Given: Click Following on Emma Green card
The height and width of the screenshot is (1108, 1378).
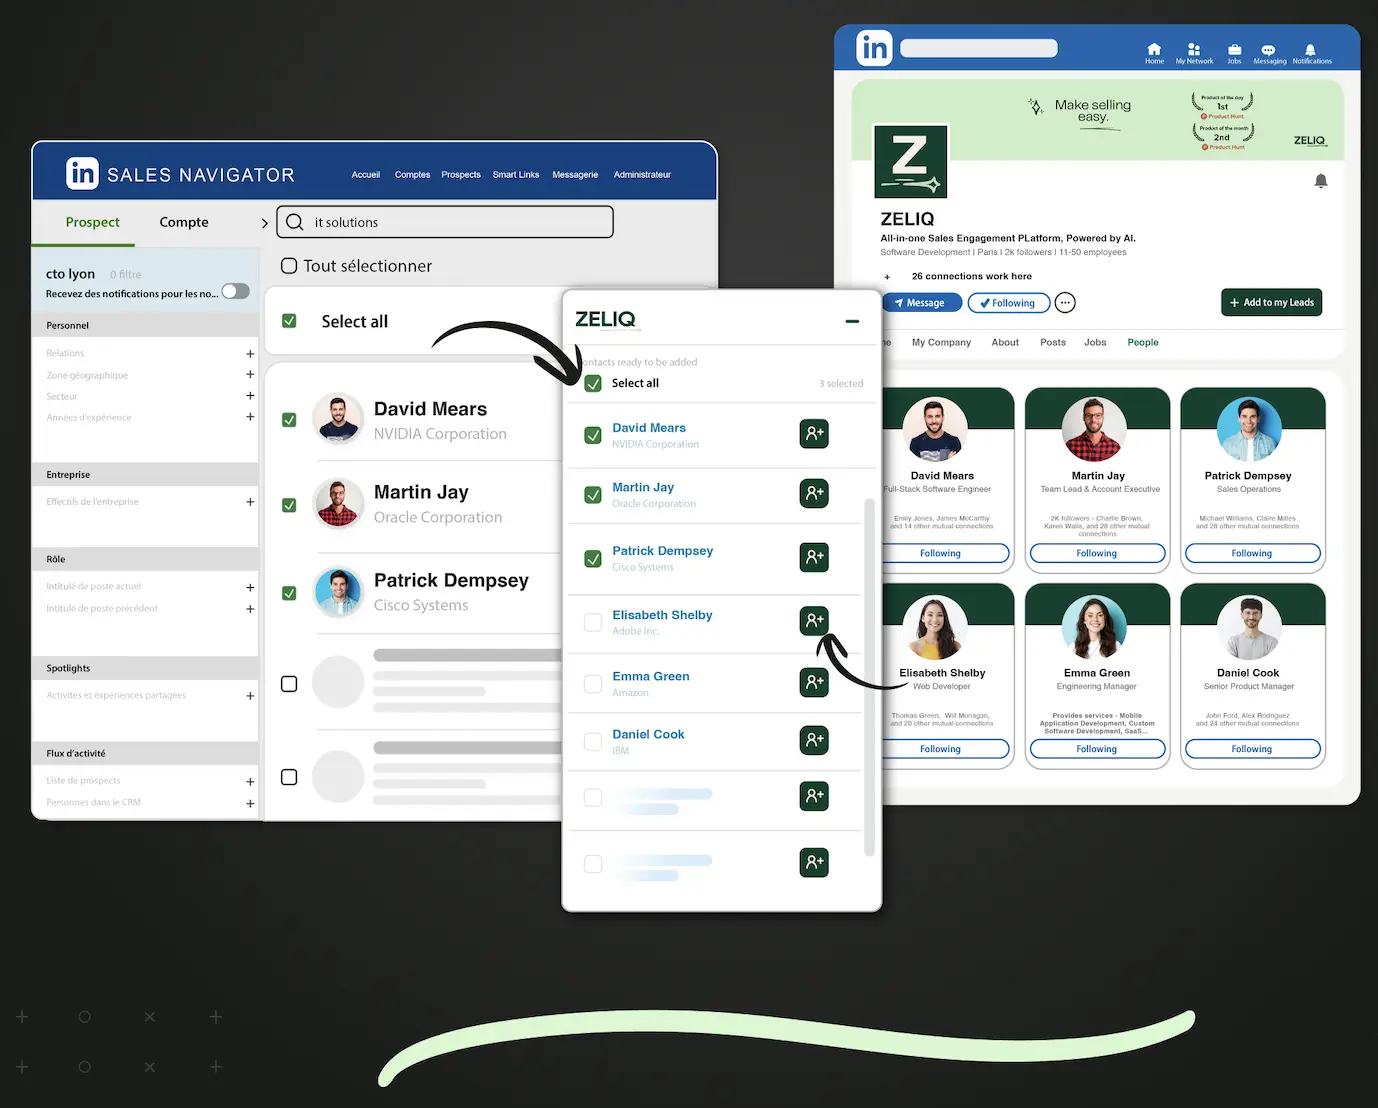Looking at the screenshot, I should [1097, 749].
